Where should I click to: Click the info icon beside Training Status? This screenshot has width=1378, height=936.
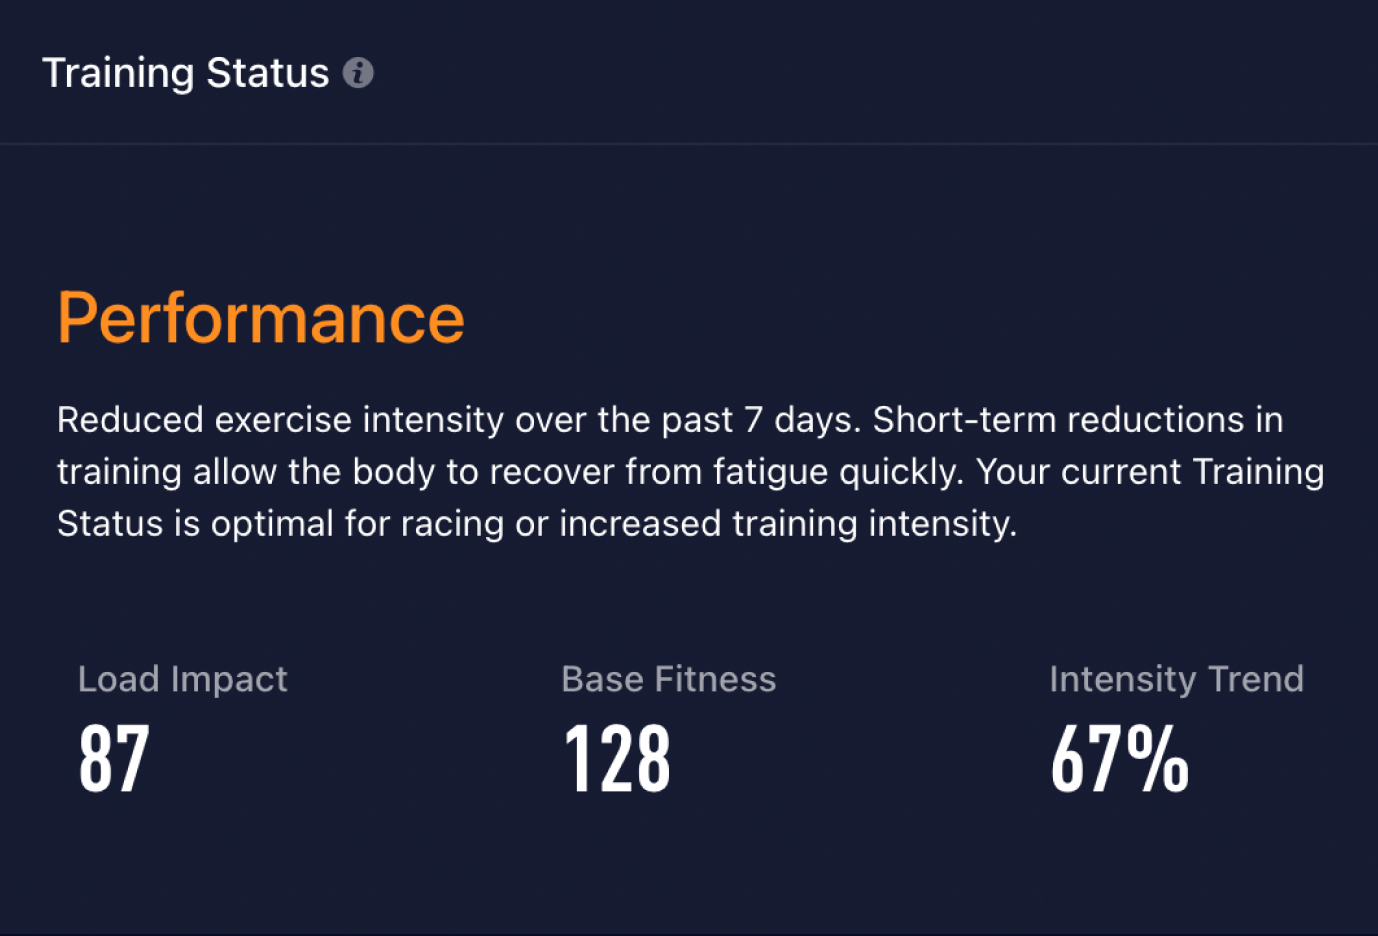coord(358,73)
